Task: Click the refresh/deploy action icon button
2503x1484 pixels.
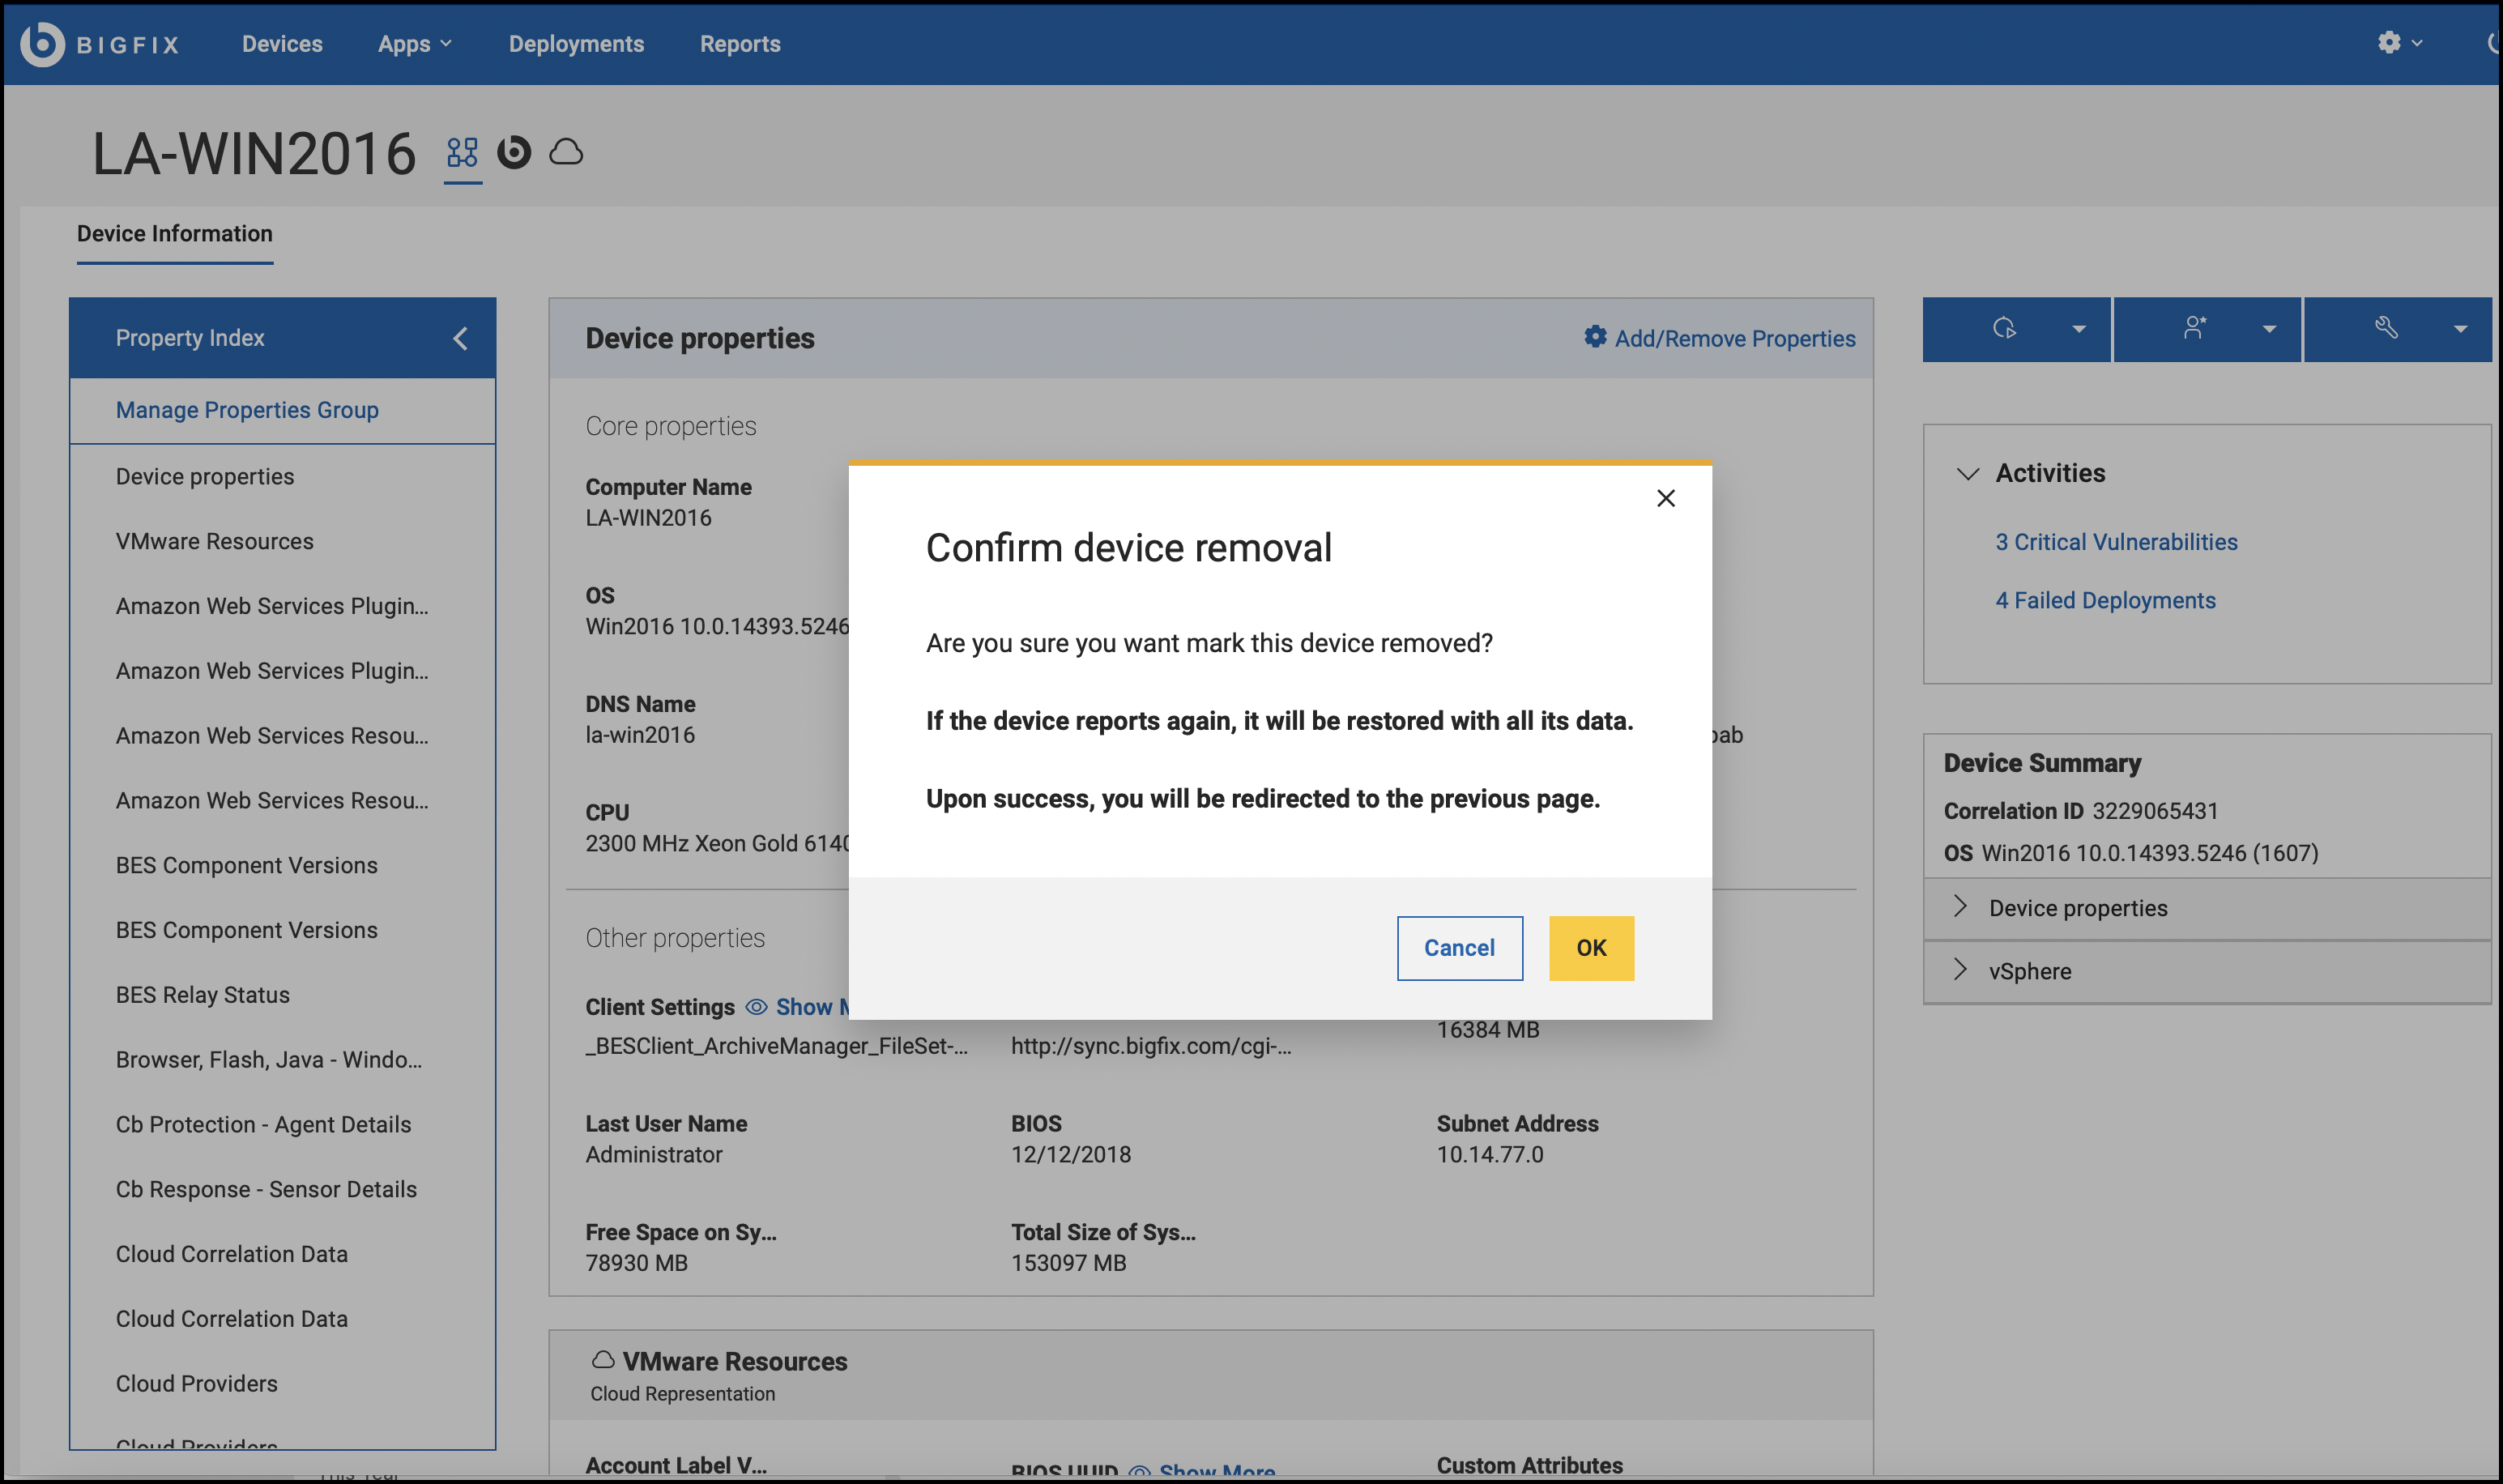Action: [x=2004, y=328]
